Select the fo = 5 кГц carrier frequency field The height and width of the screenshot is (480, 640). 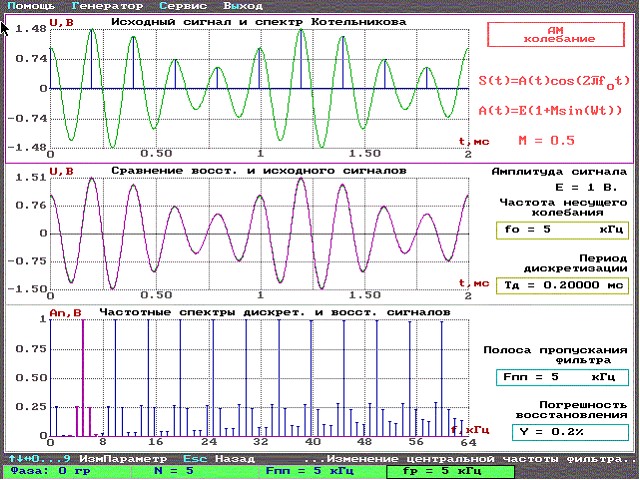(x=560, y=230)
